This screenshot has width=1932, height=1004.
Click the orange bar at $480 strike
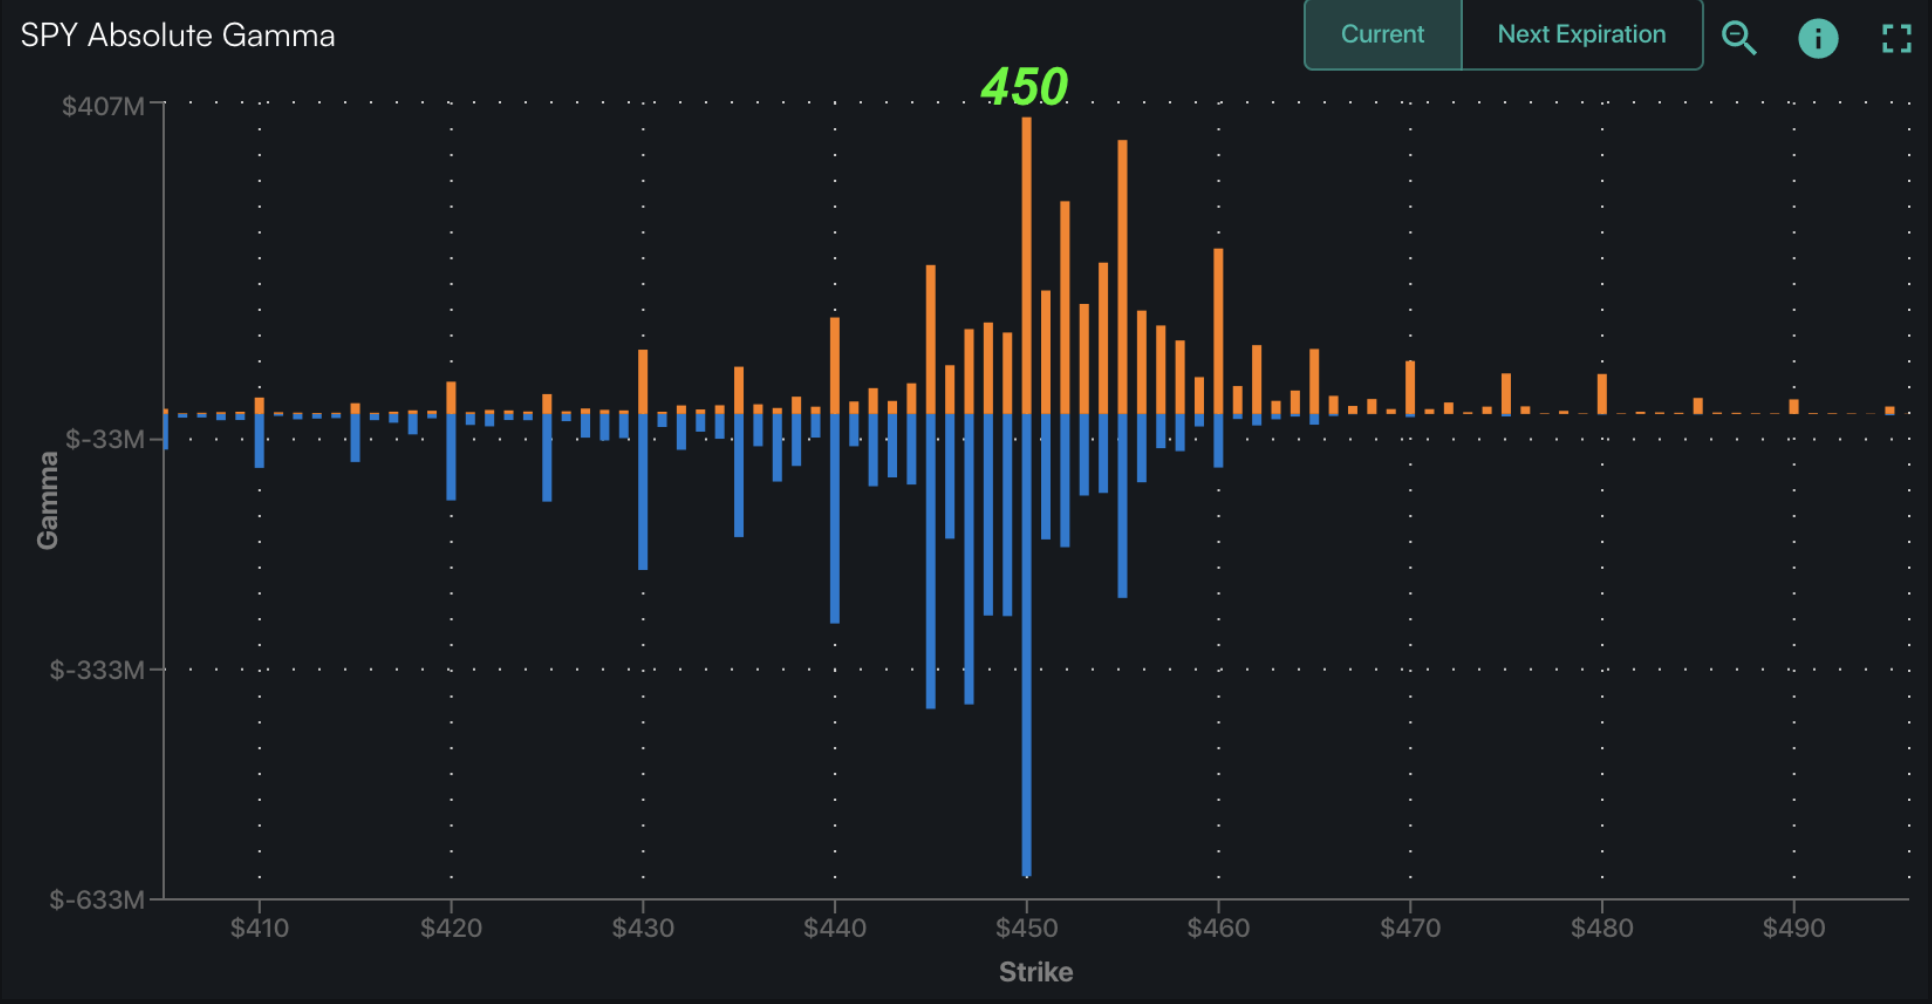click(1602, 394)
